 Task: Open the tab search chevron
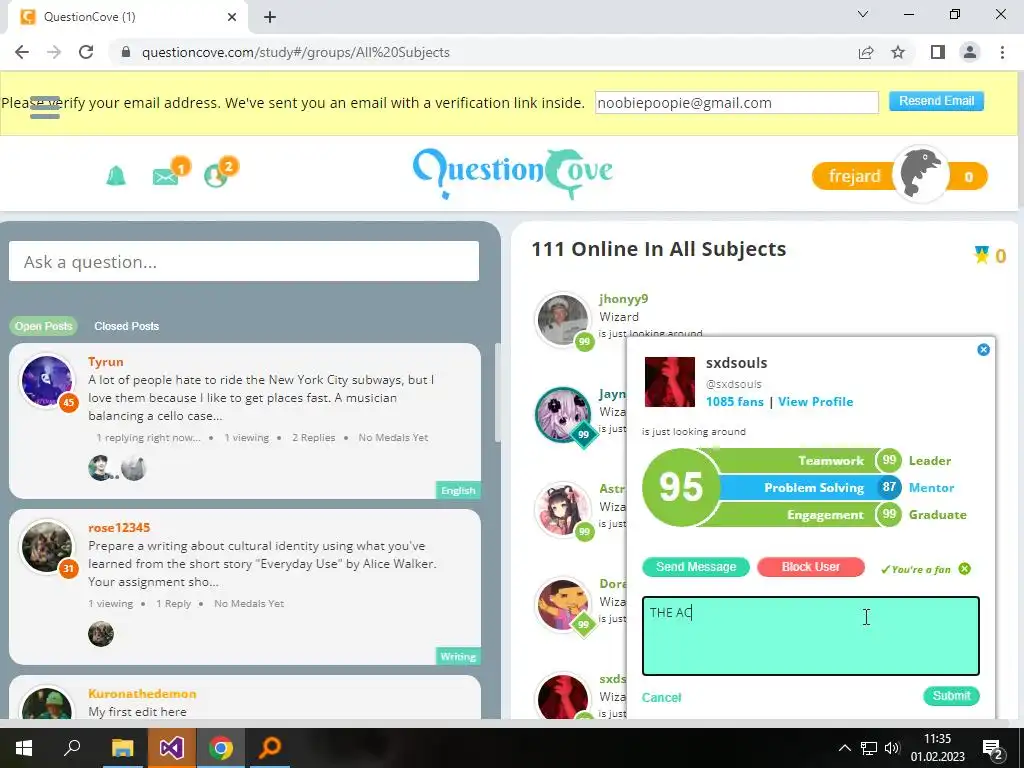tap(863, 14)
